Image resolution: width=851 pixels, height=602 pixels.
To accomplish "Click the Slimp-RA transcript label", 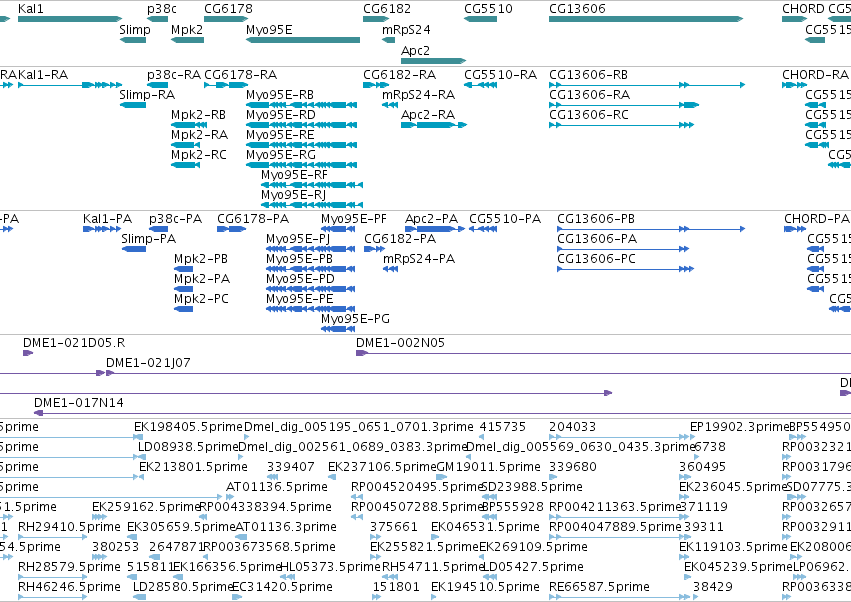I will [147, 94].
